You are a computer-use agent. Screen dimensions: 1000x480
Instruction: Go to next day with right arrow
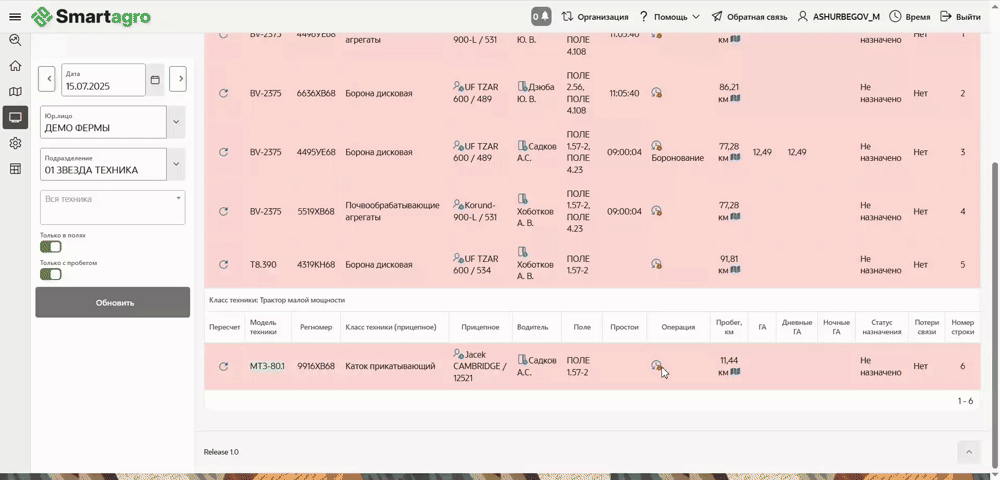pyautogui.click(x=177, y=80)
